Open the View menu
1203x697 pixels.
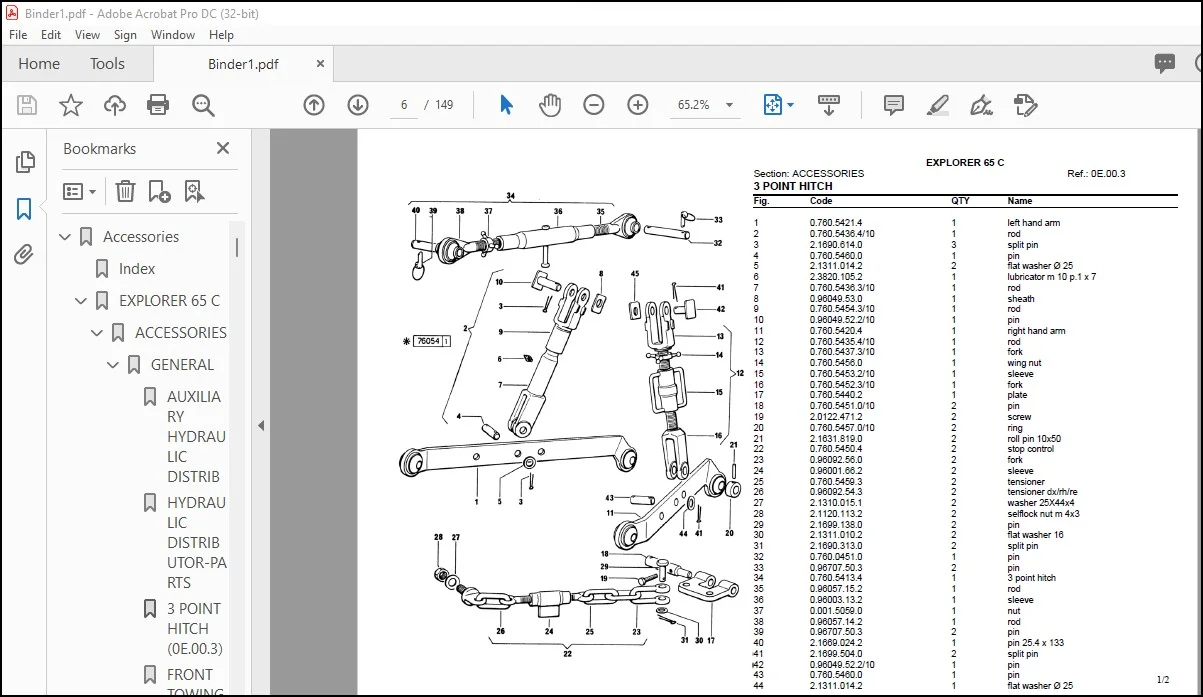88,34
